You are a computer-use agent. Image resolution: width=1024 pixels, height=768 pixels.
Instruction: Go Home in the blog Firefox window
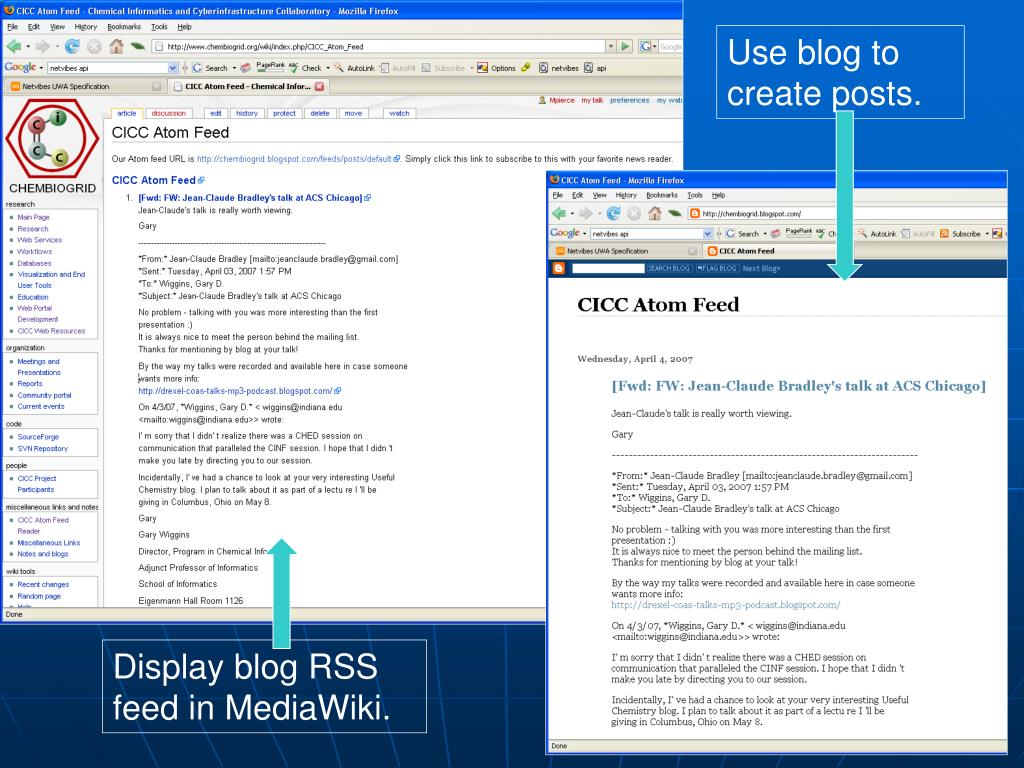654,214
